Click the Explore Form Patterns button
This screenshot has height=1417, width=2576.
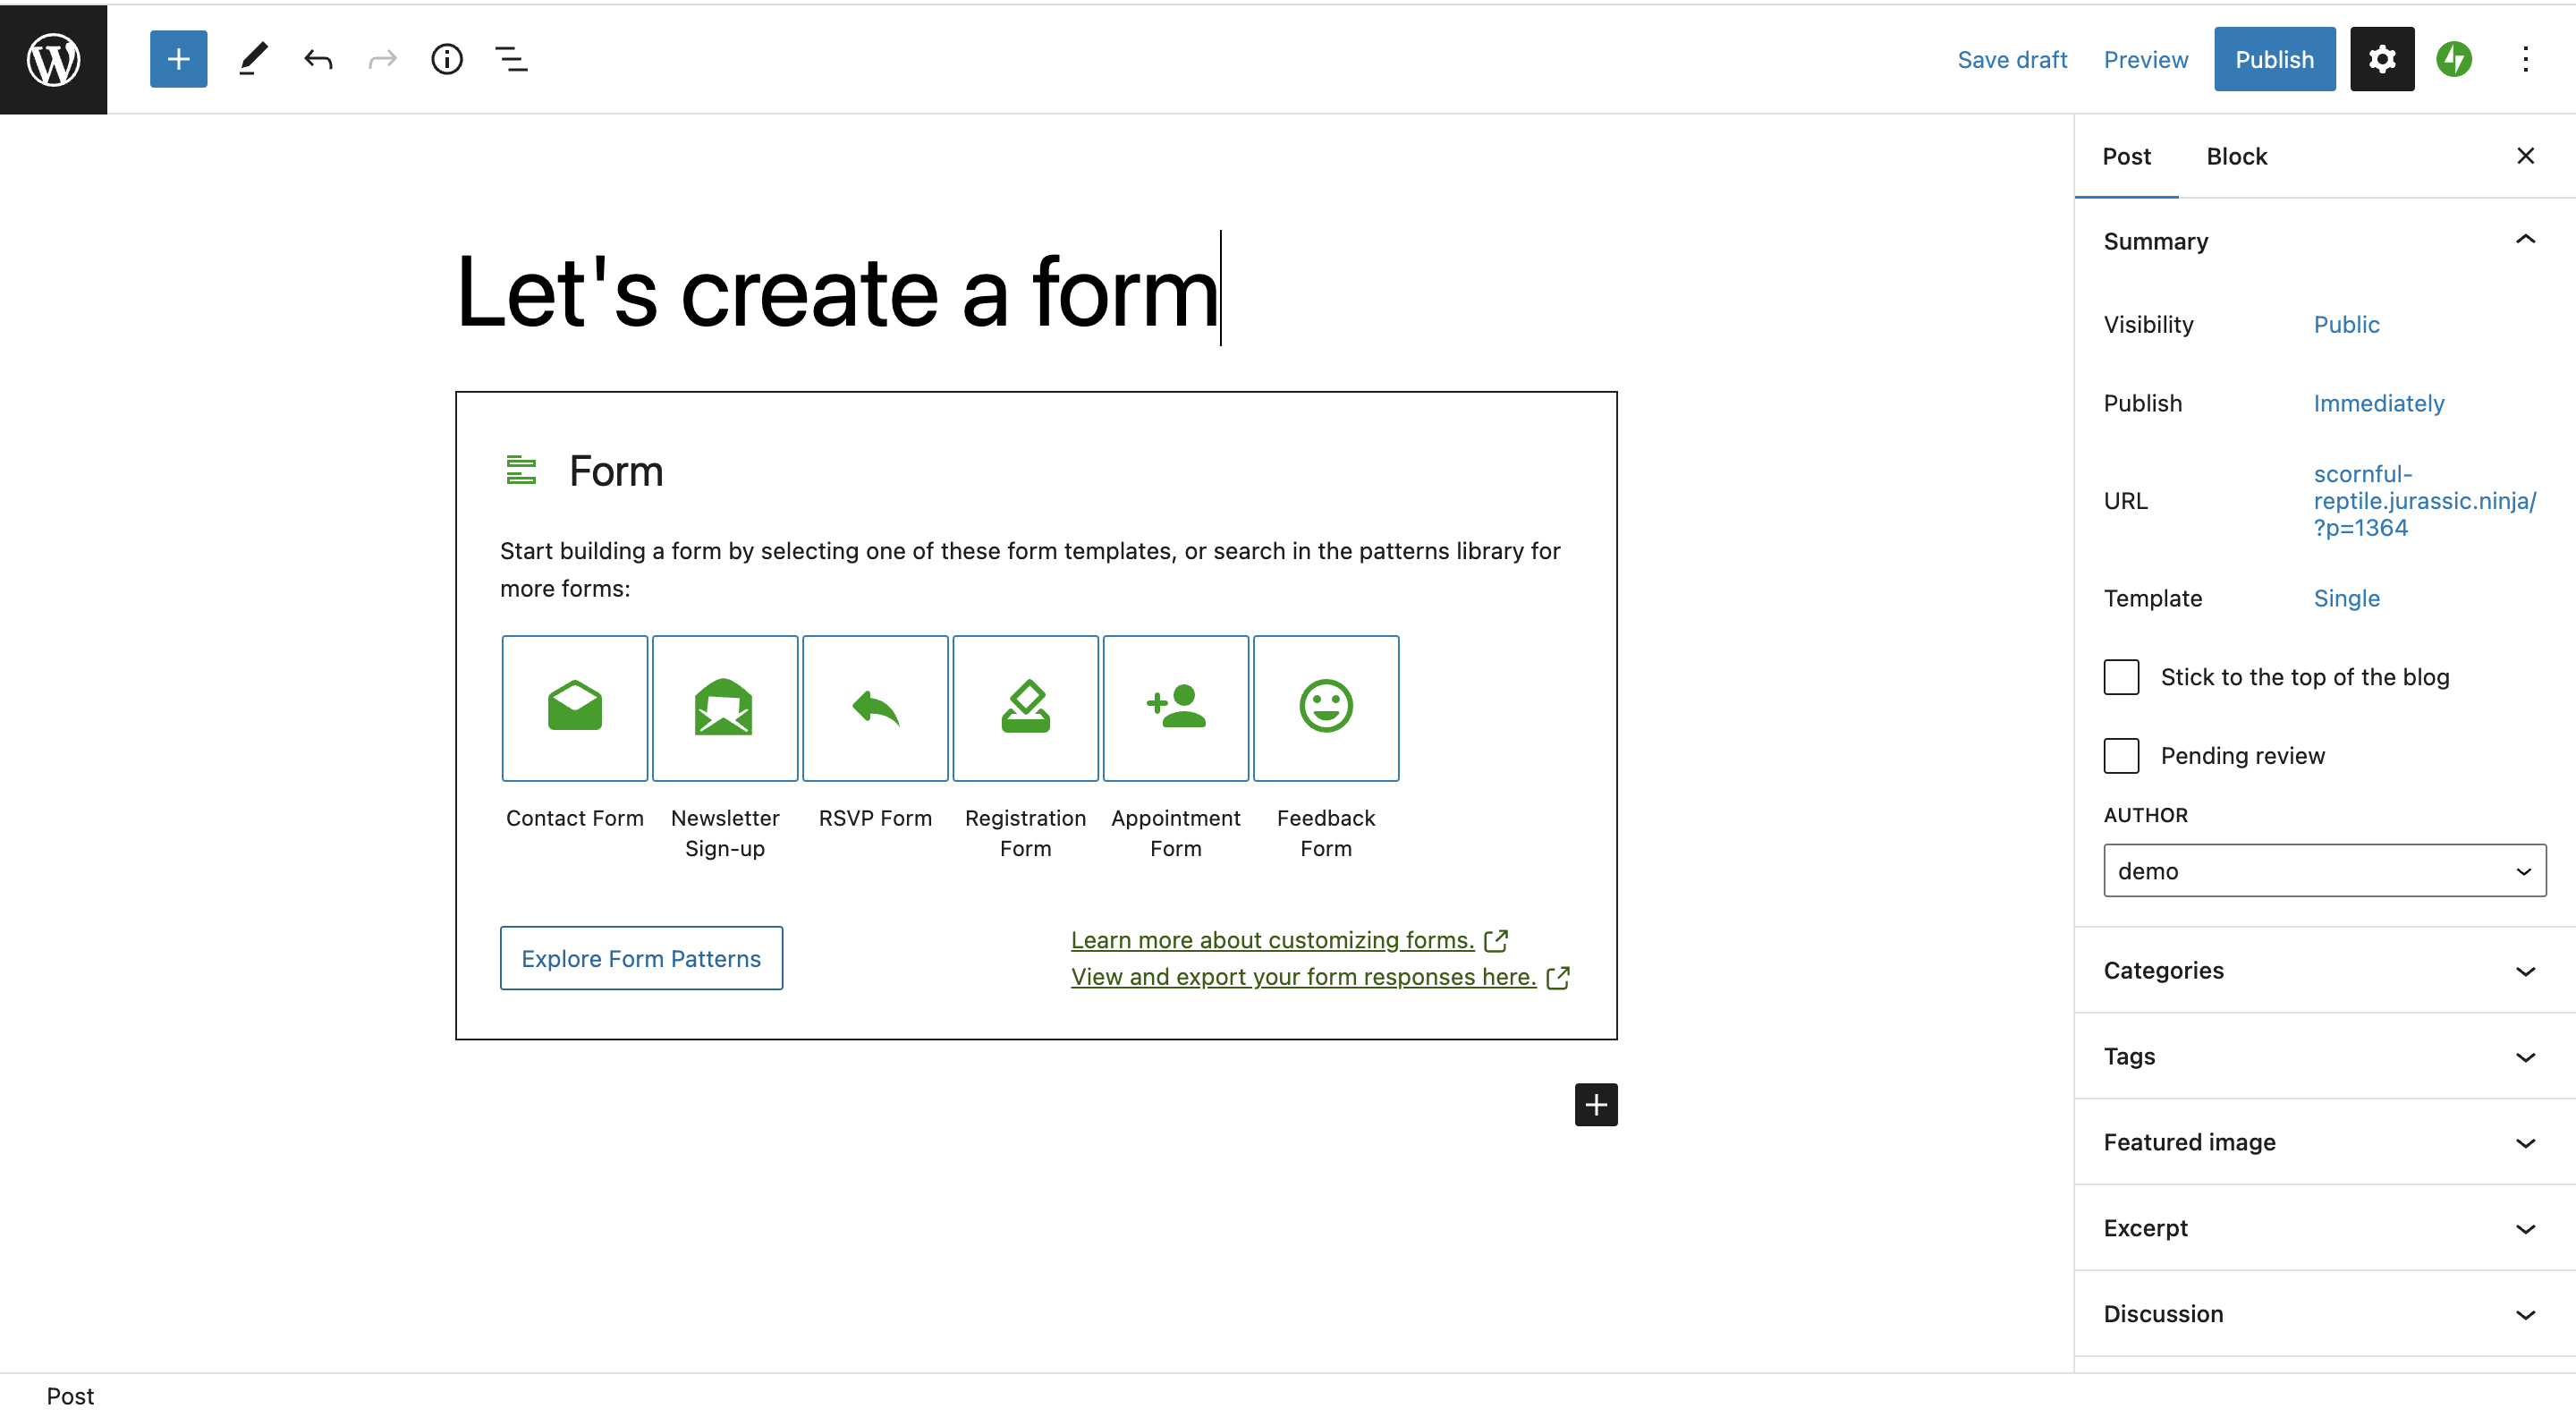[641, 958]
